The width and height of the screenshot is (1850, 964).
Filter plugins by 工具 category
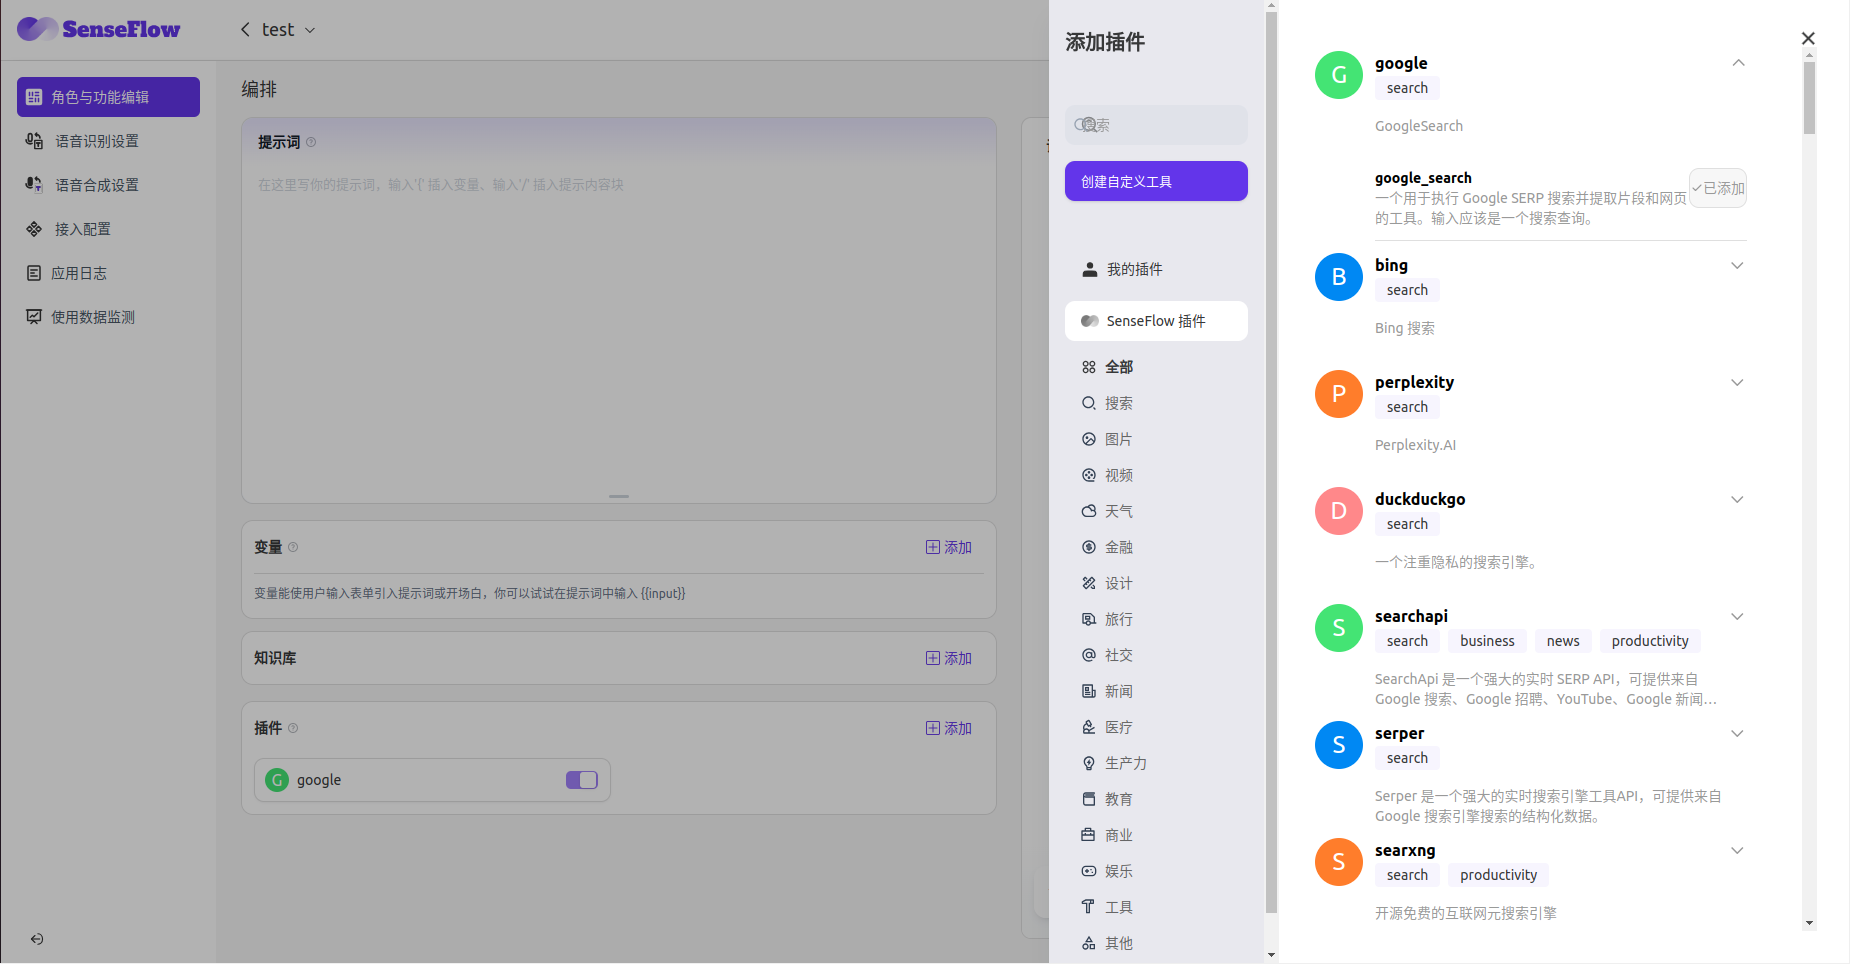pyautogui.click(x=1108, y=907)
